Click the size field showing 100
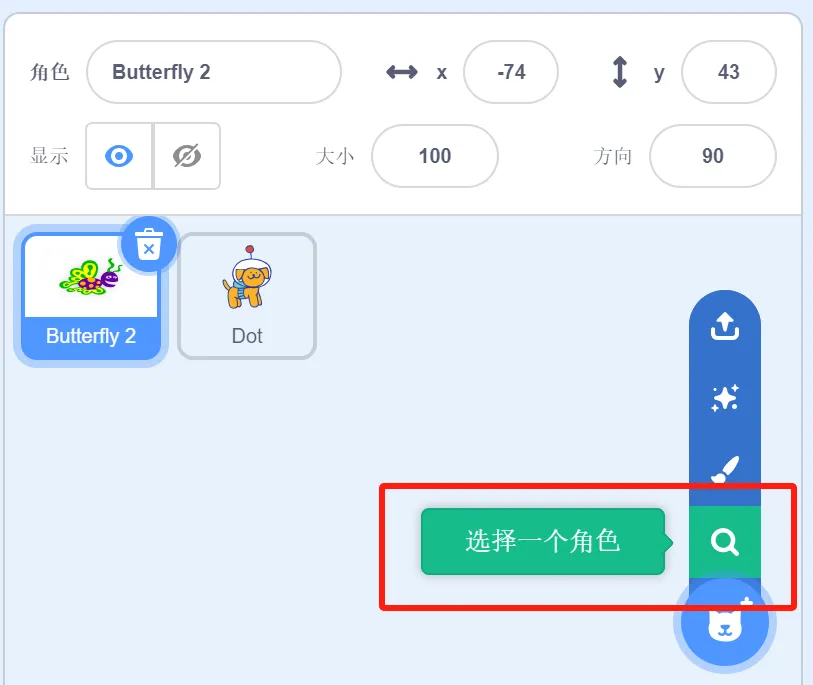 (435, 156)
